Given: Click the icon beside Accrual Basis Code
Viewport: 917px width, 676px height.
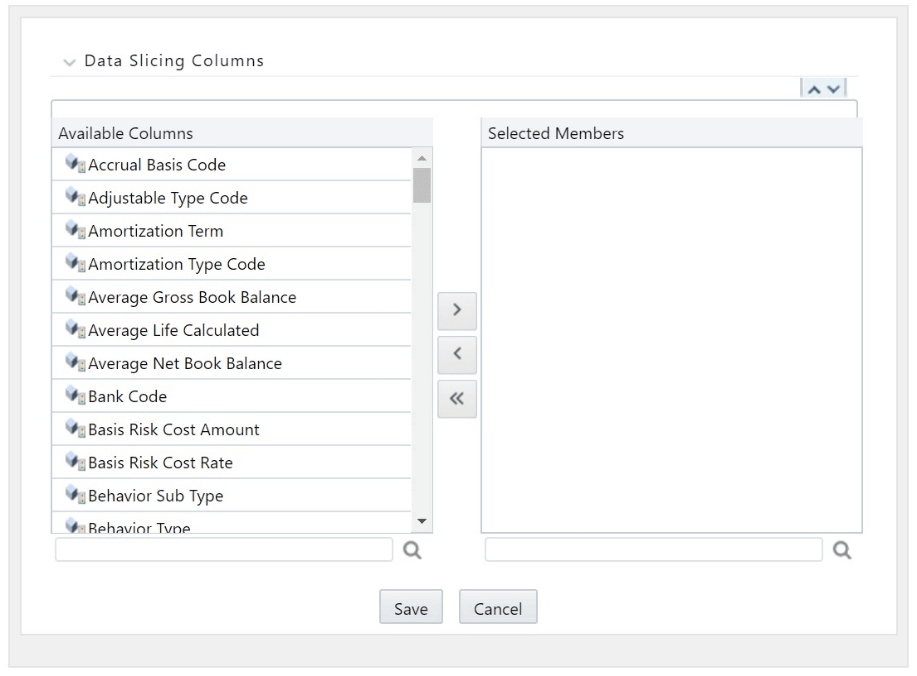Looking at the screenshot, I should [74, 165].
